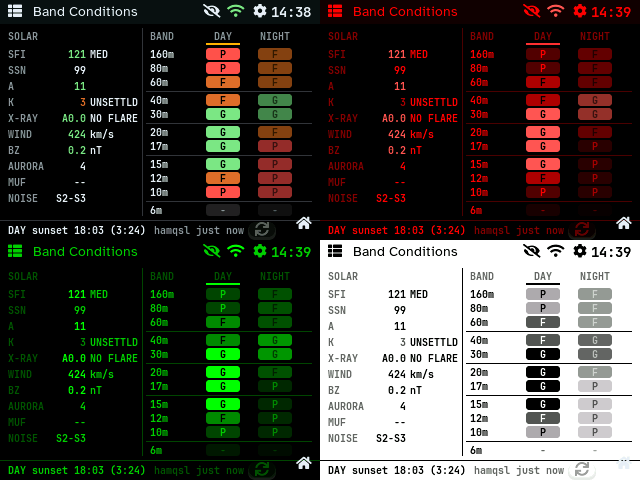Click the WiFi icon in the dark-theme panel
The image size is (640, 480).
pos(236,11)
